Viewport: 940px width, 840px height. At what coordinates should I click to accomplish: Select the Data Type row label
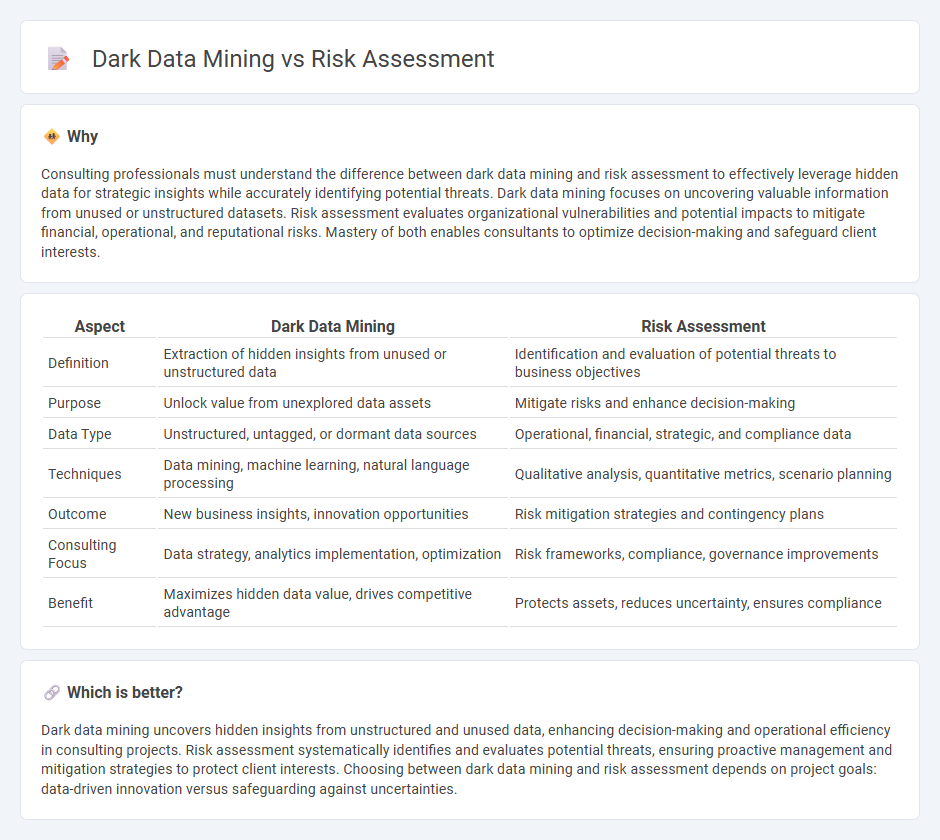80,434
